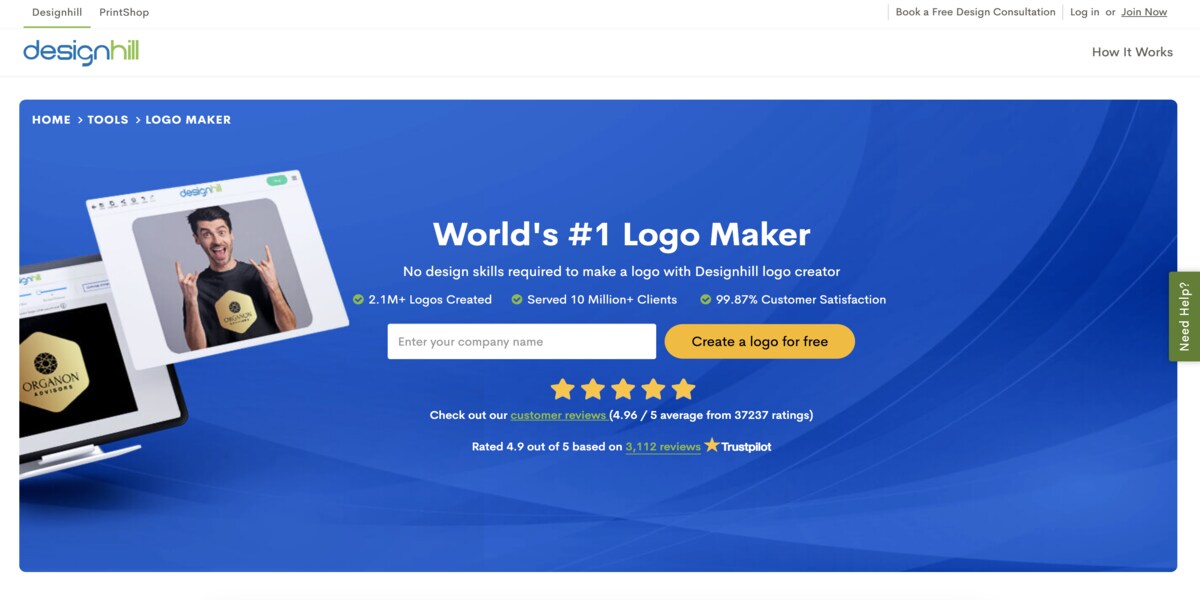Click green checkmark beside 99.87% Customer Satisfaction

pos(706,299)
